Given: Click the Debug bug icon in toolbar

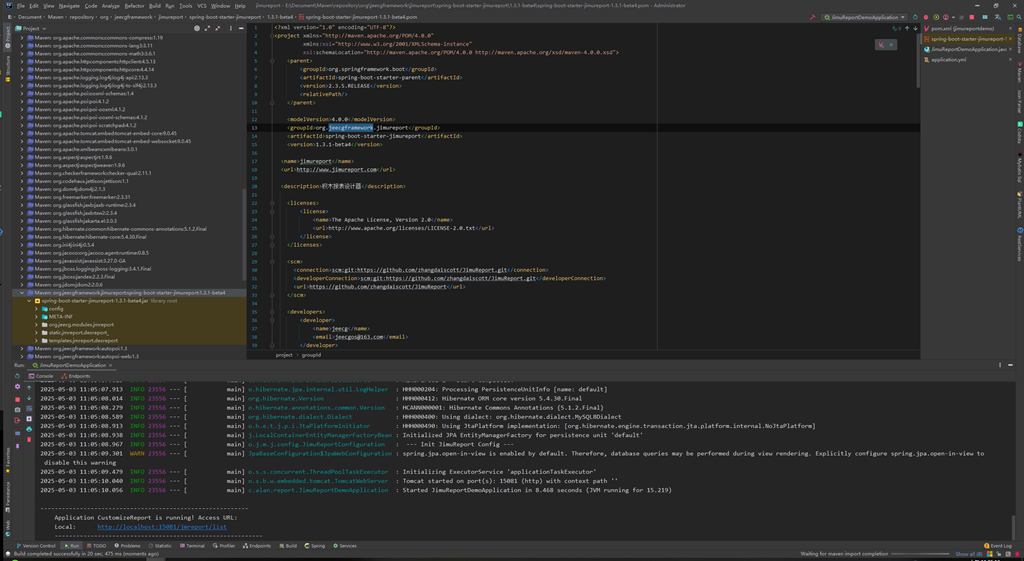Looking at the screenshot, I should [926, 17].
